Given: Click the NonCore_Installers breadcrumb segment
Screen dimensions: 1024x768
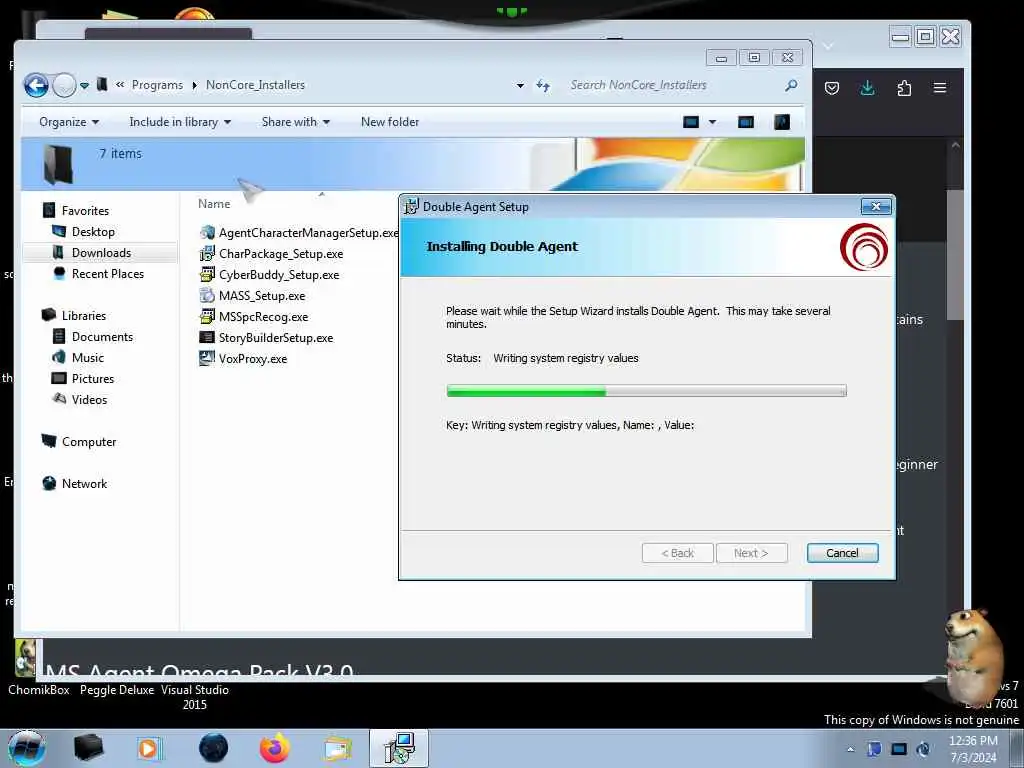Looking at the screenshot, I should point(255,85).
